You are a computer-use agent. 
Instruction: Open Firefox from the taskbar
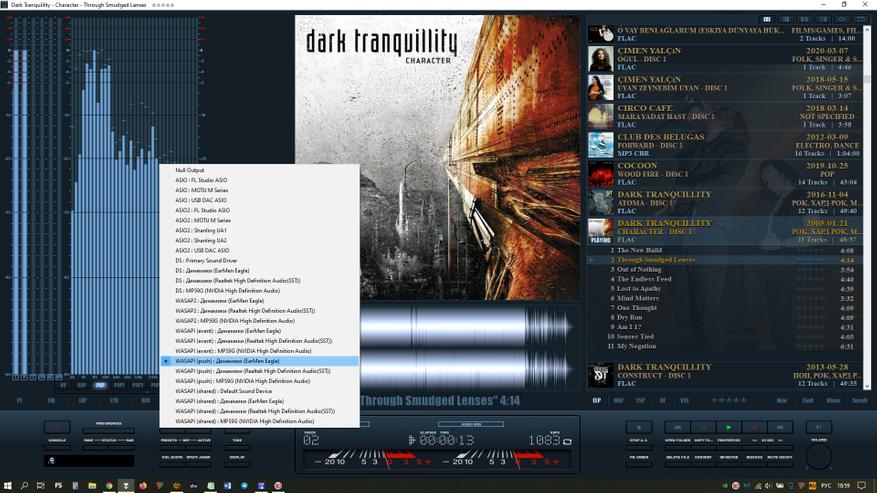143,486
